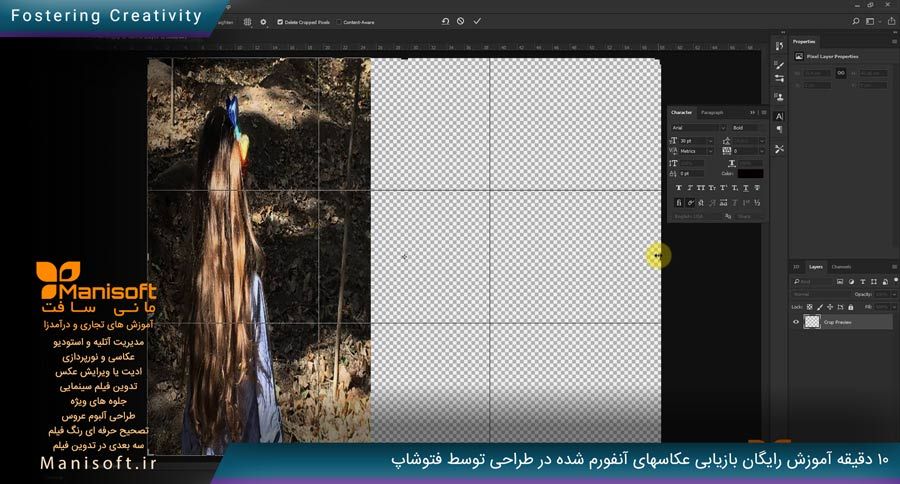Open the Paragraph panel dock icon

(779, 130)
